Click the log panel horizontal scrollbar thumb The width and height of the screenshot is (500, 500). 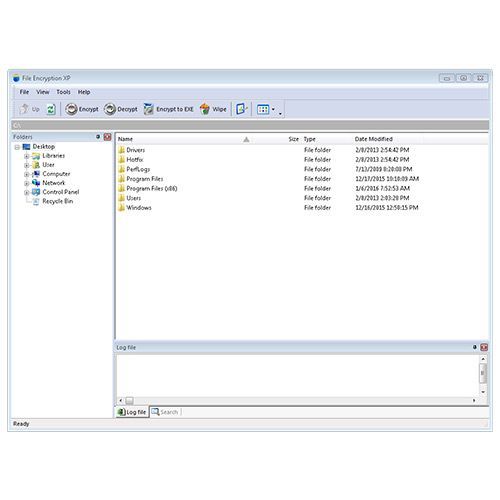pos(130,400)
